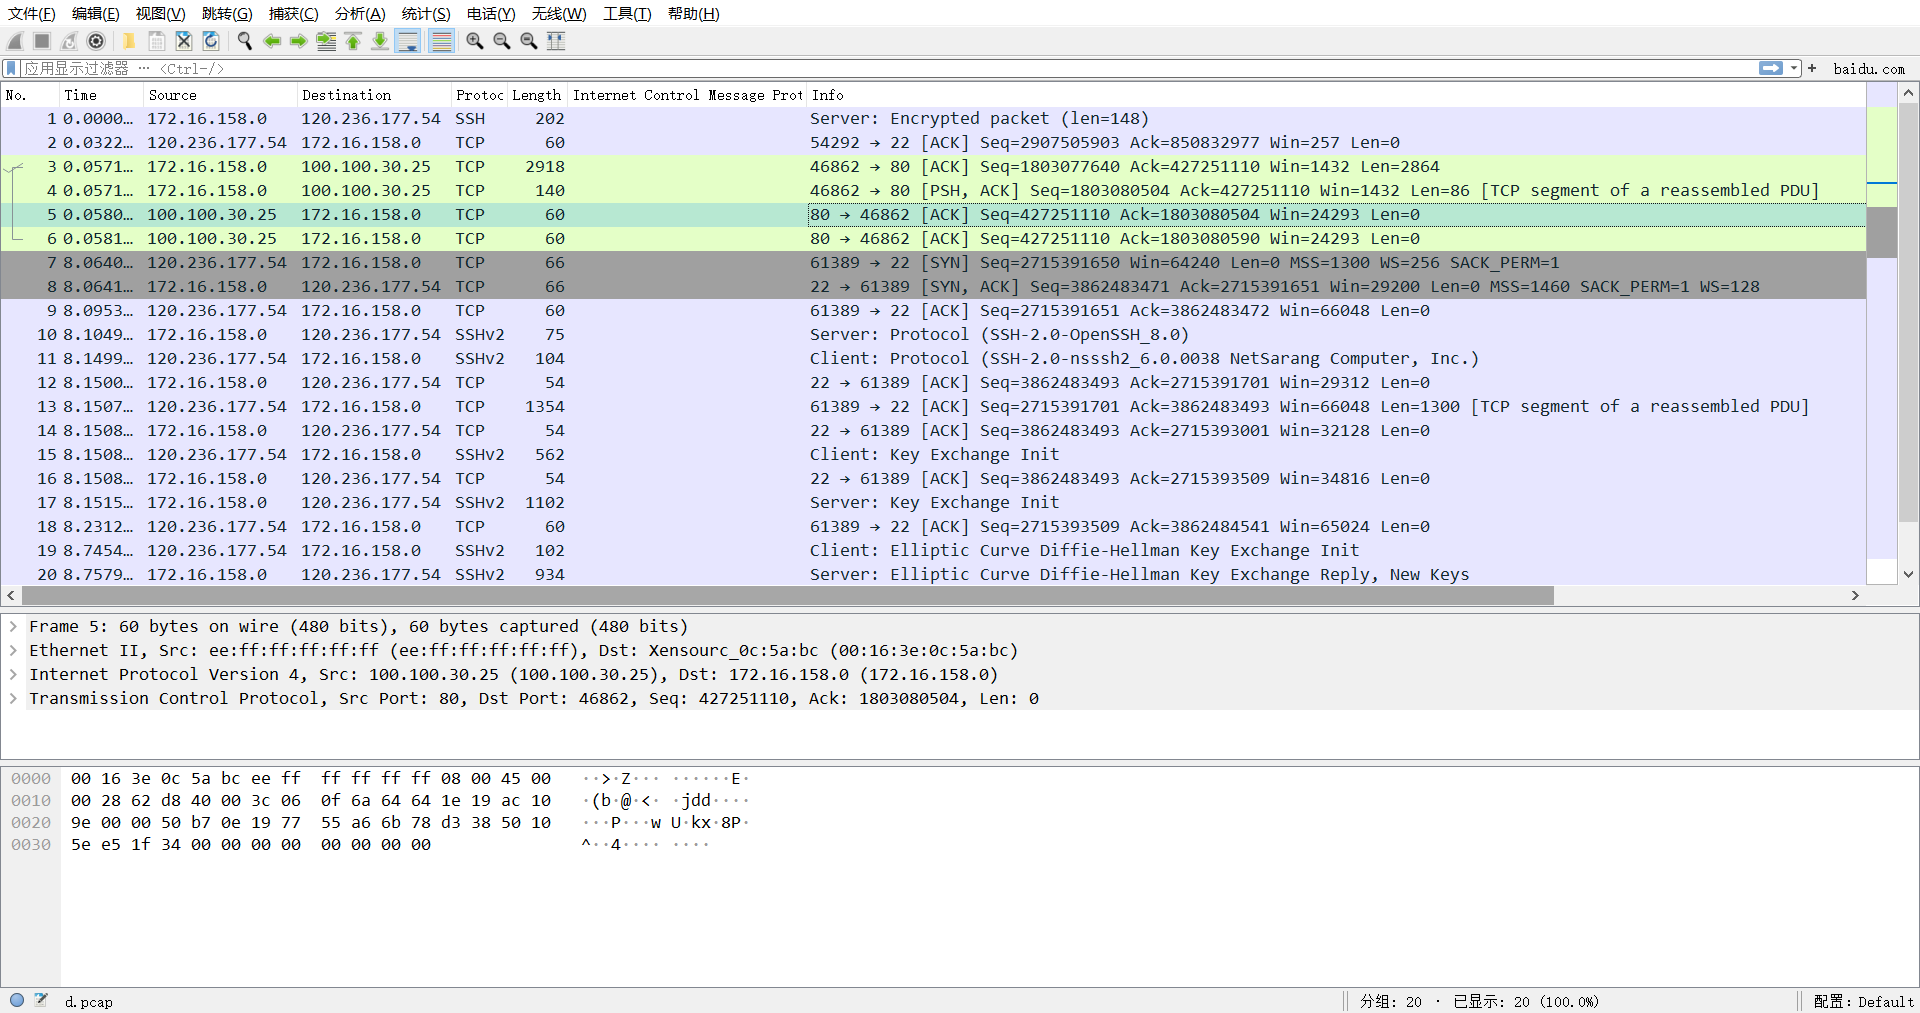
Task: Apply display filter with the arrow button
Action: click(x=1771, y=68)
